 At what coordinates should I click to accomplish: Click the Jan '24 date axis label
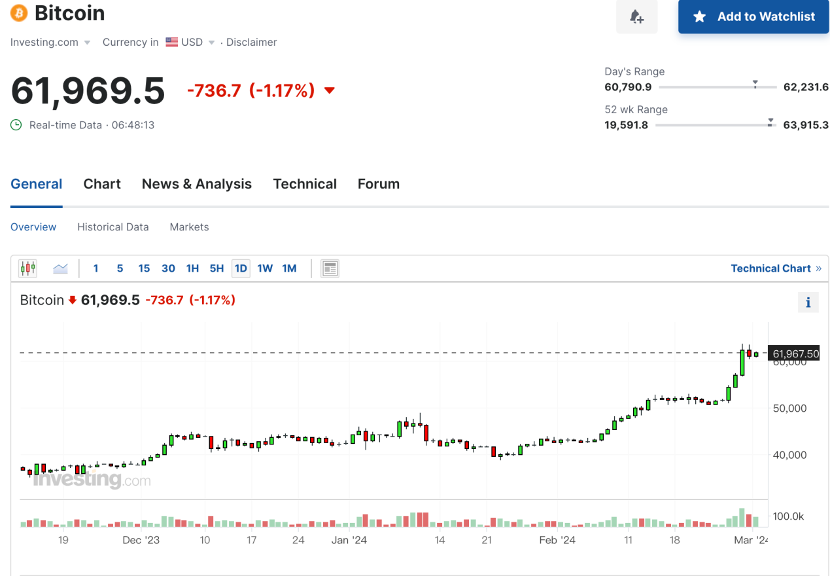pos(349,540)
